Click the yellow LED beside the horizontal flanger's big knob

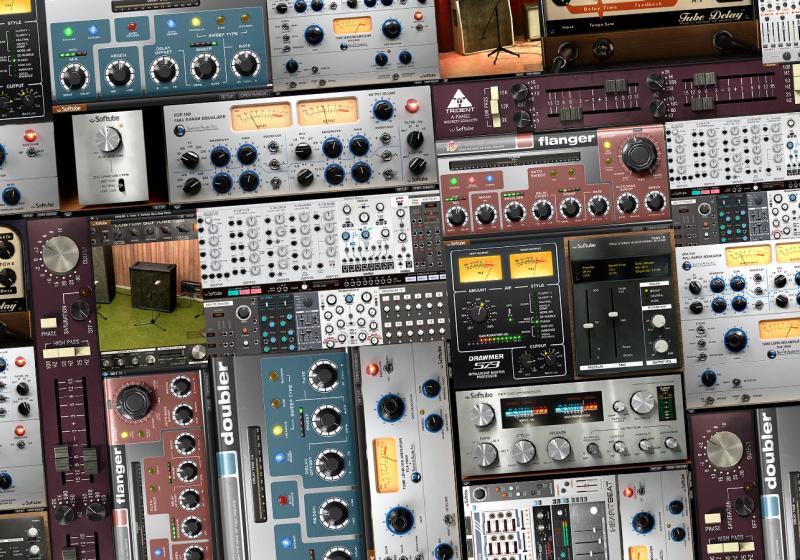(x=607, y=145)
